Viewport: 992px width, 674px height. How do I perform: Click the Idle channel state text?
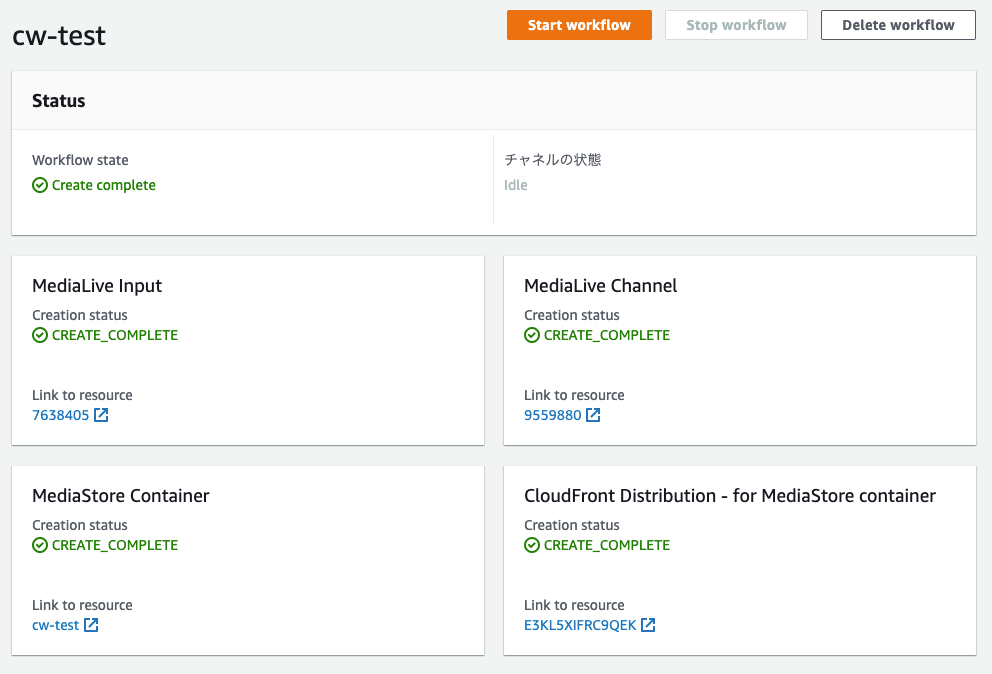pos(516,185)
